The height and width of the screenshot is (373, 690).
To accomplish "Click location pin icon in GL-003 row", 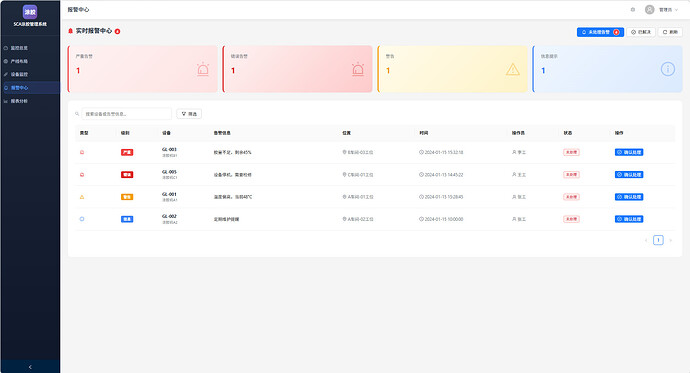I will (345, 152).
